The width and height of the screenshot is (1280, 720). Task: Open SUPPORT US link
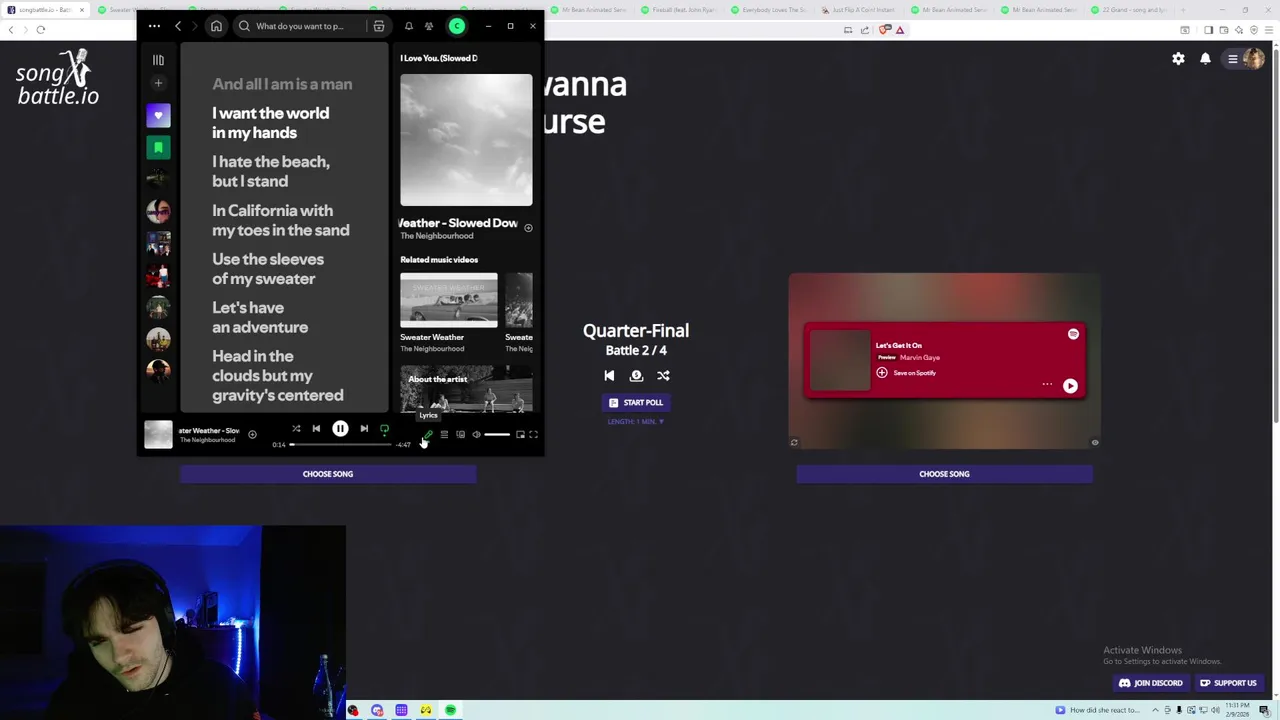(x=1228, y=683)
